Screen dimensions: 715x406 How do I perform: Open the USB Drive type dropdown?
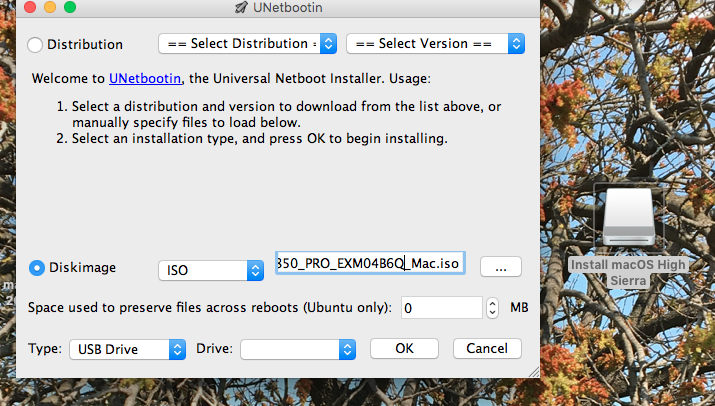point(128,349)
